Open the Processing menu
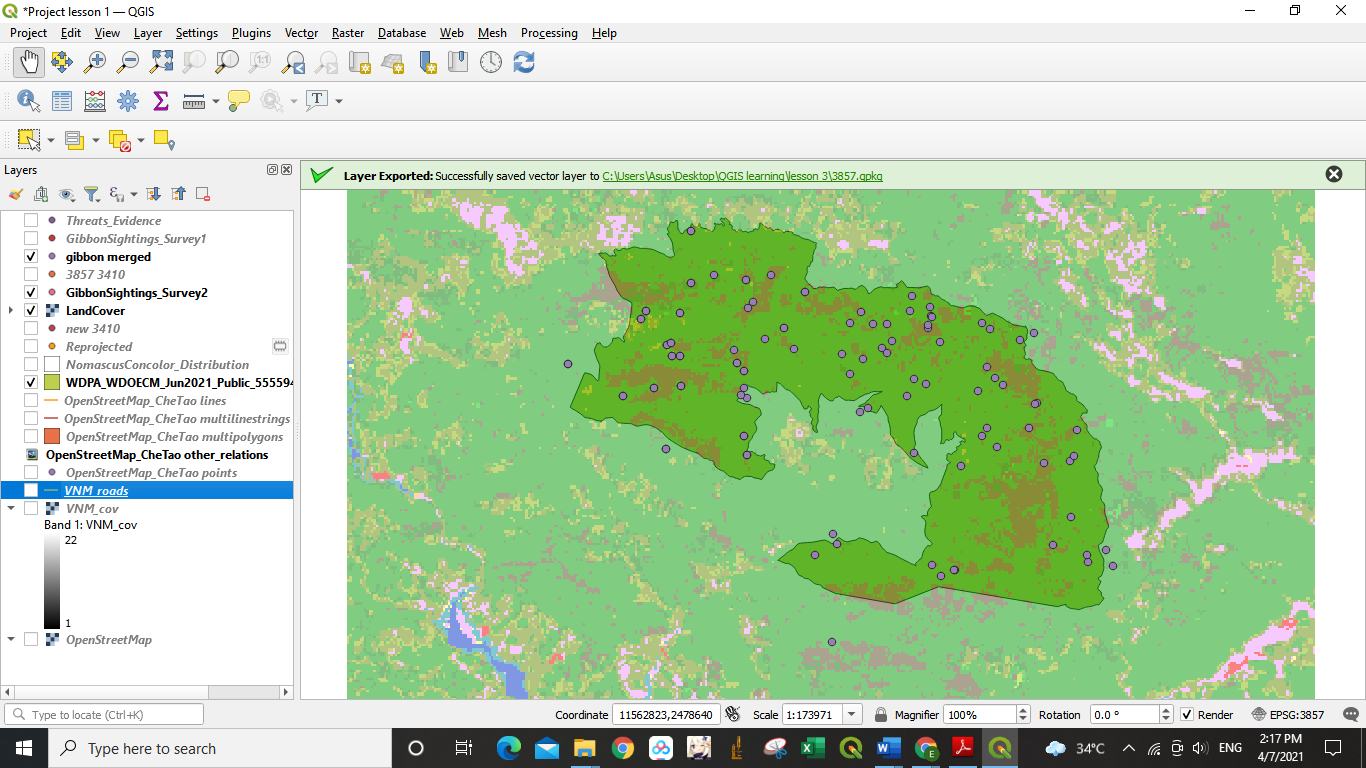 point(548,33)
